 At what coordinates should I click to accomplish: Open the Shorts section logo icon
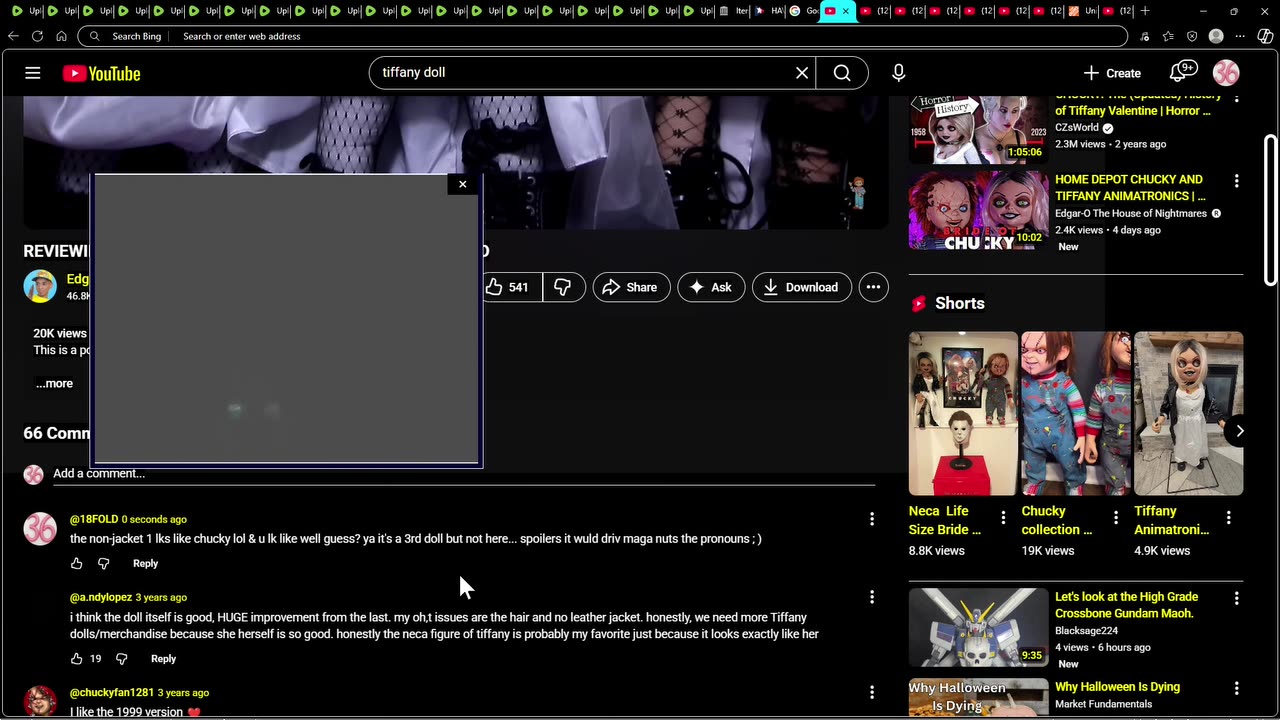pos(918,303)
